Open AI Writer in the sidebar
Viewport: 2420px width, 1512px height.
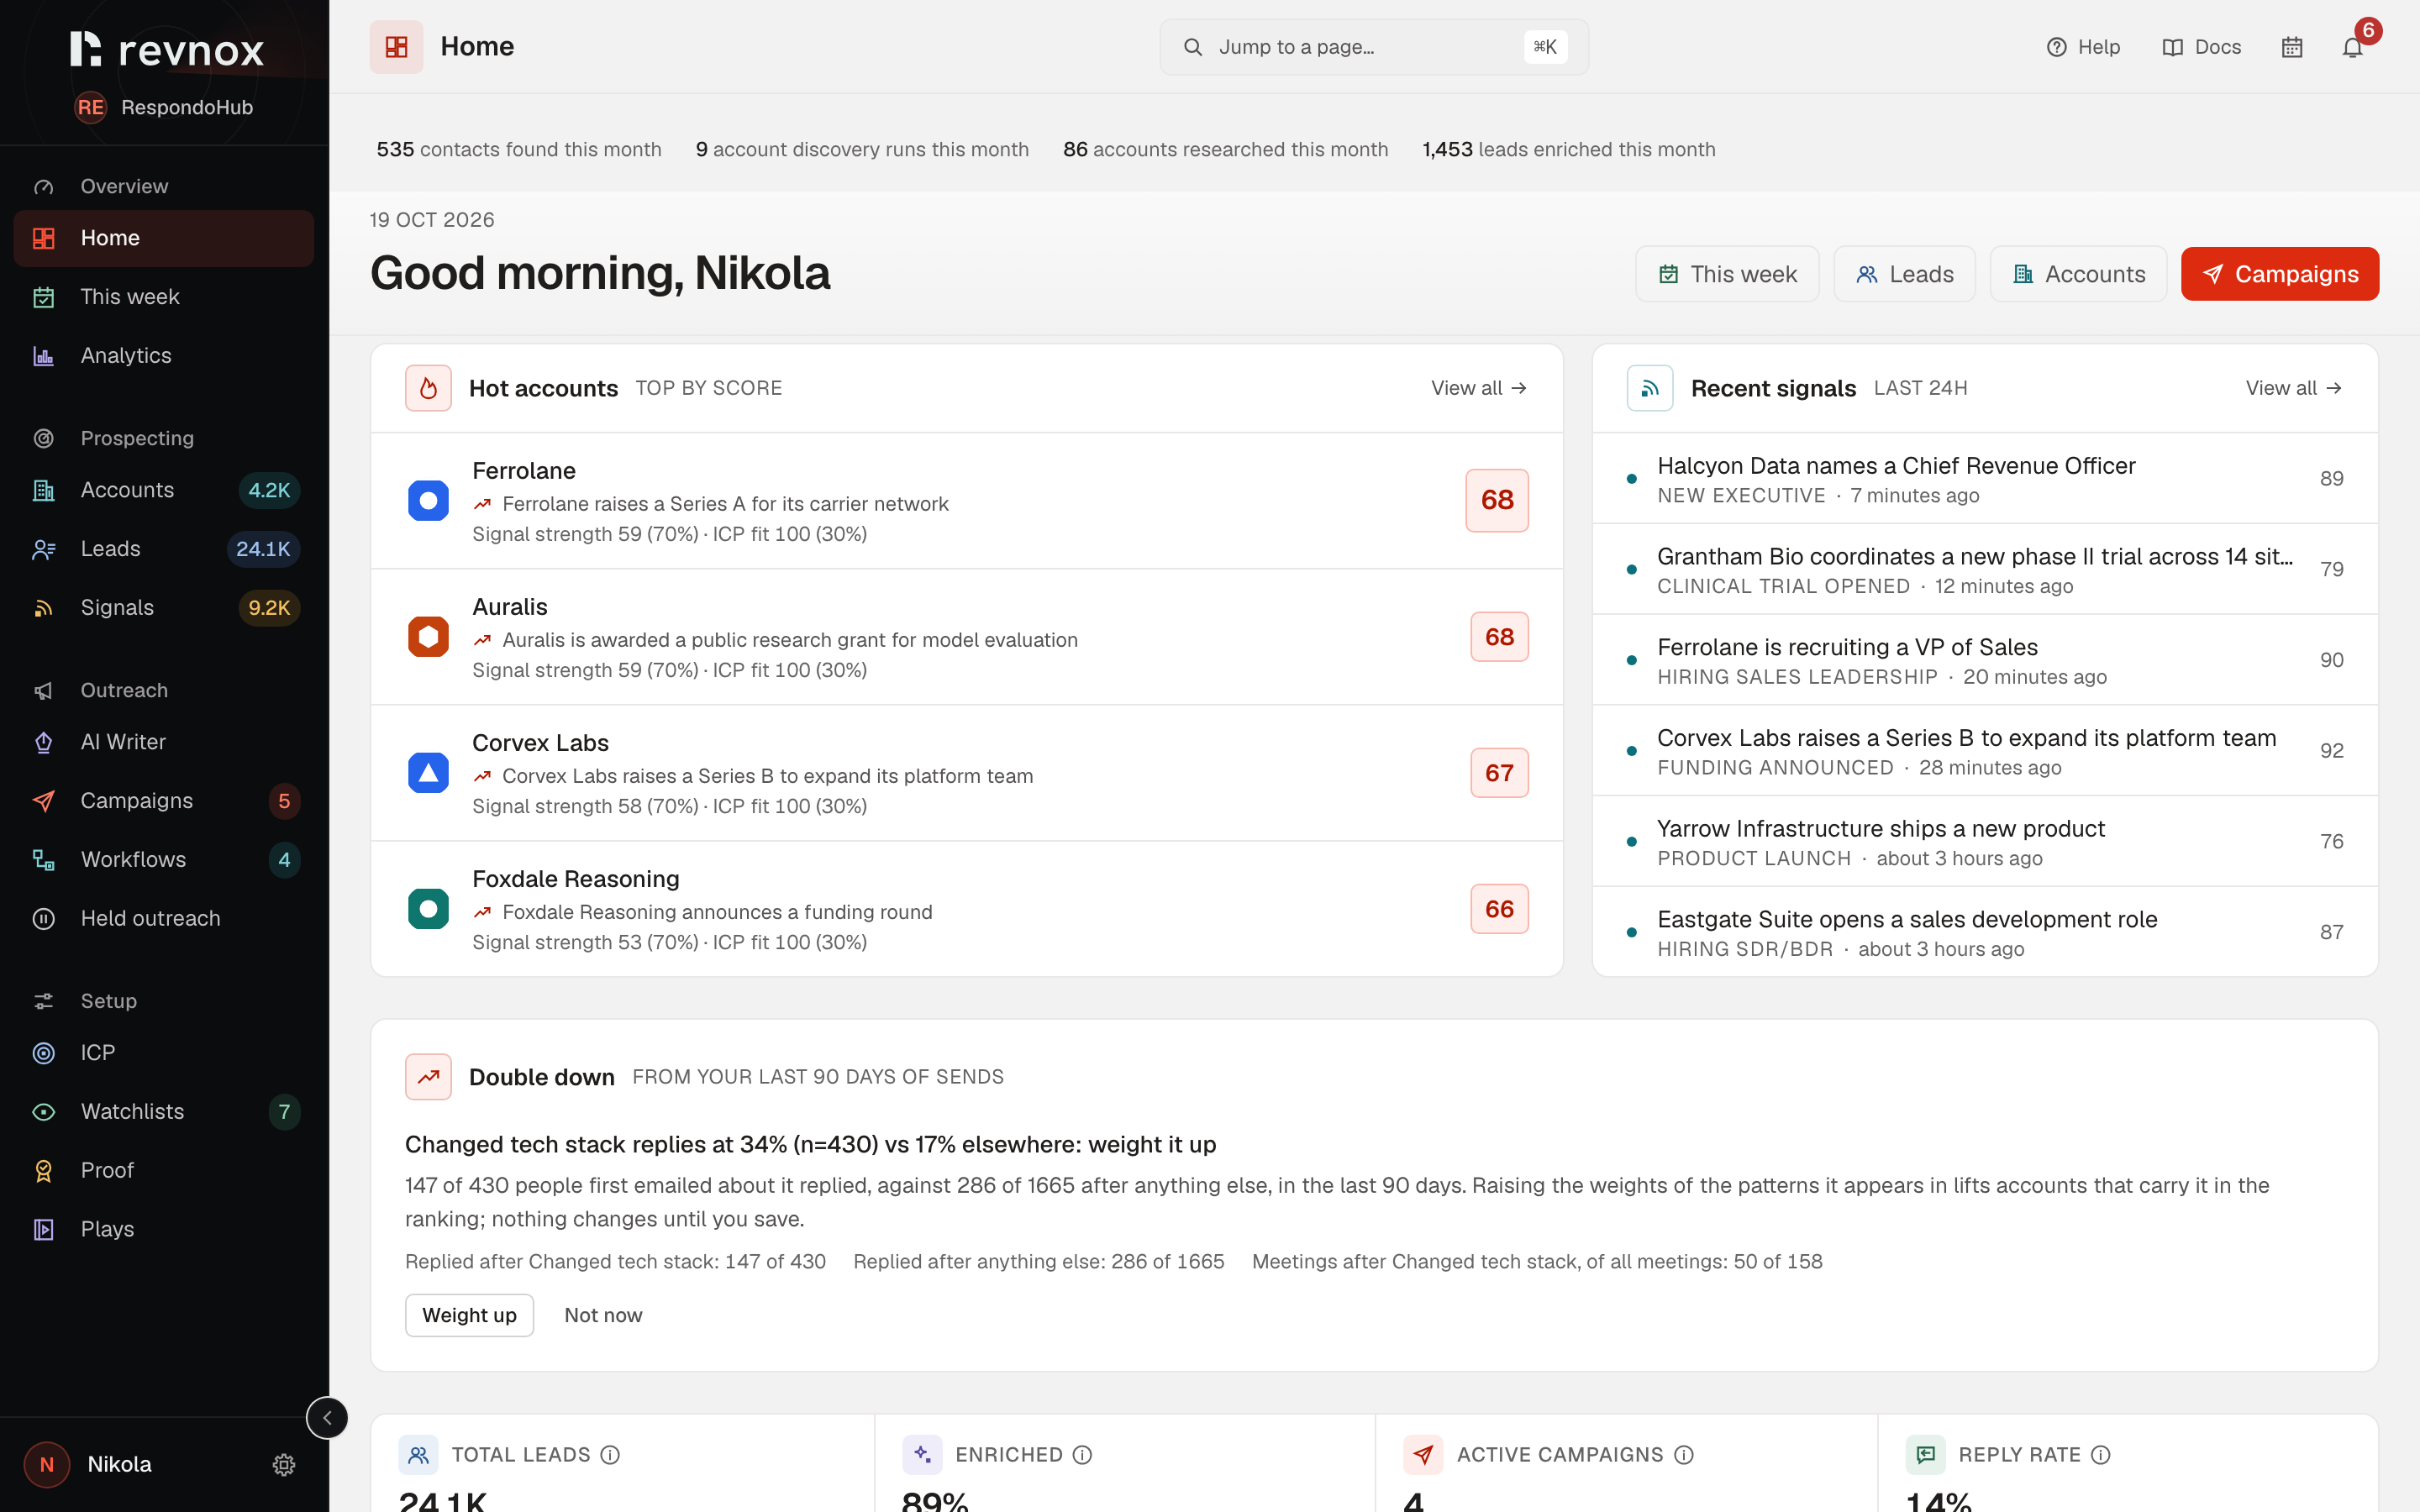(x=164, y=742)
